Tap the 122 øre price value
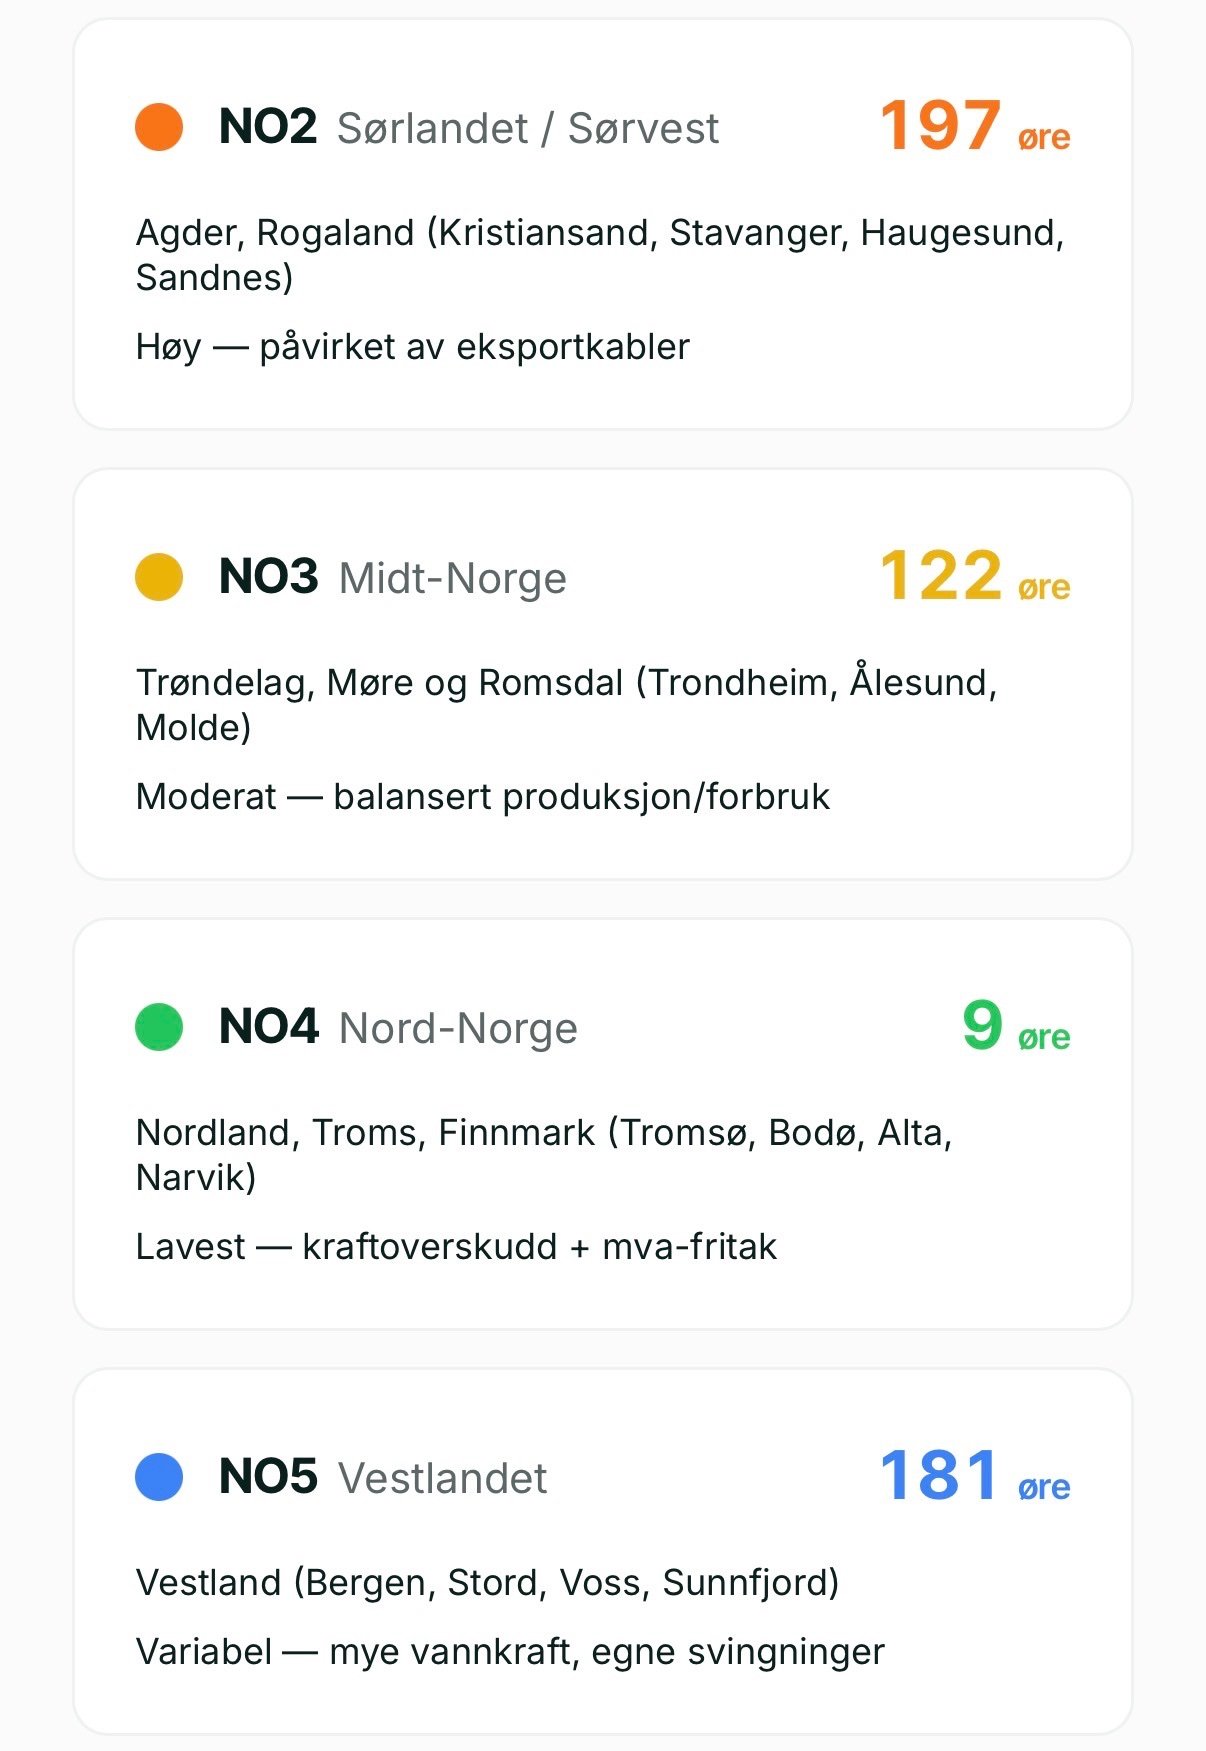 975,577
